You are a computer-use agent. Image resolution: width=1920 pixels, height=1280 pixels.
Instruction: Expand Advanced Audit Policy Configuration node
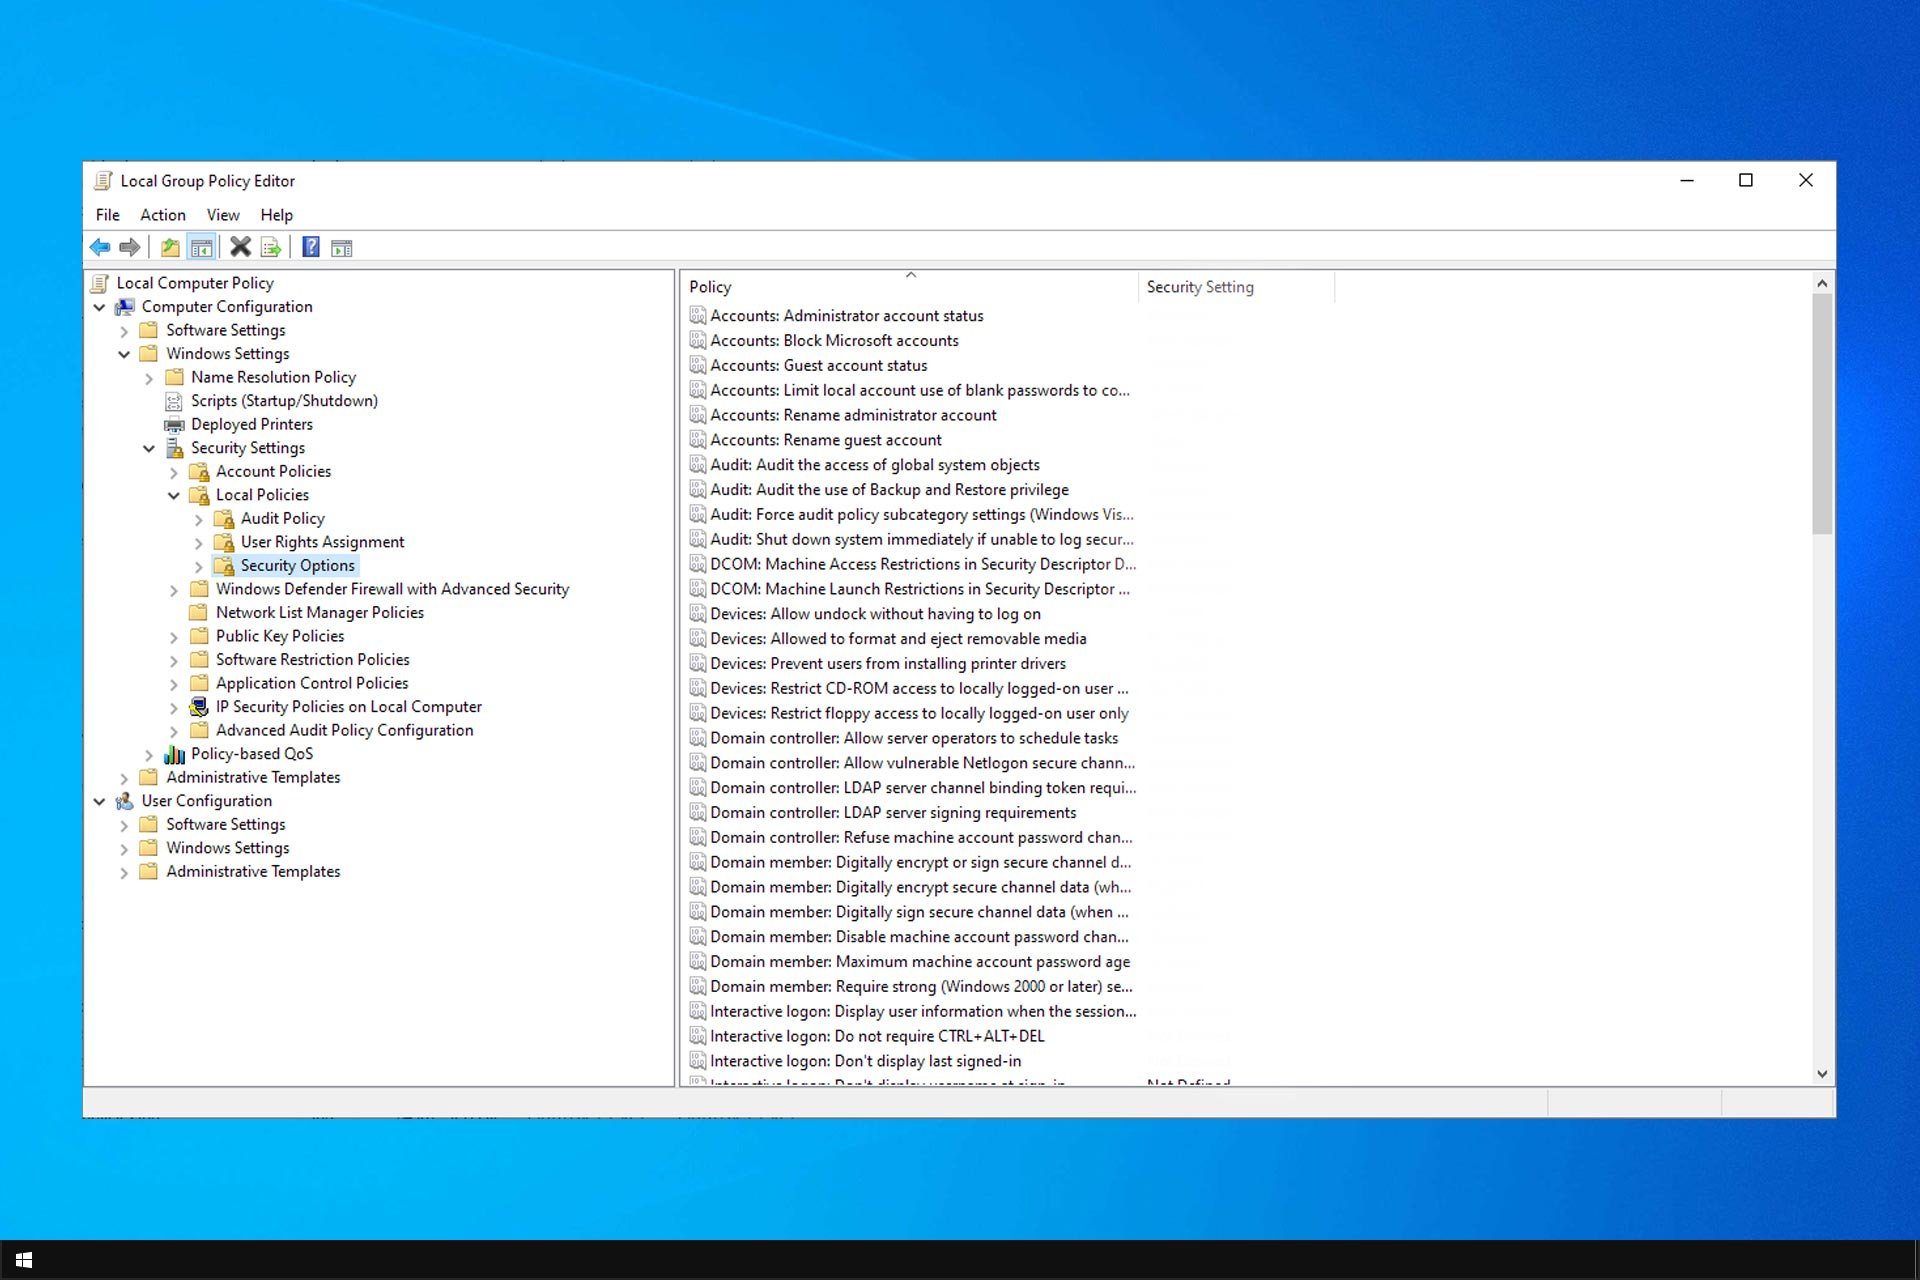pos(174,731)
